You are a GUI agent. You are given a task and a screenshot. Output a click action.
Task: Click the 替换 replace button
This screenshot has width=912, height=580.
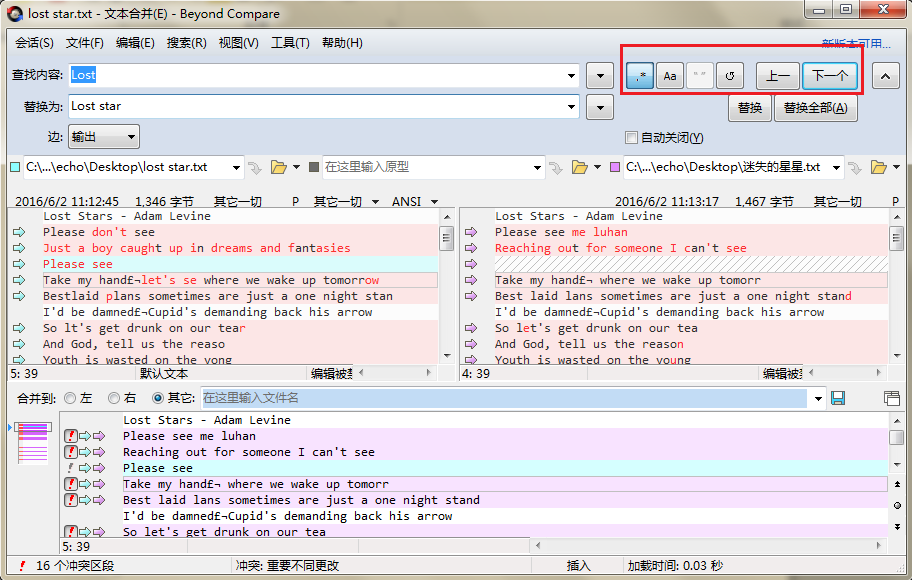[750, 108]
